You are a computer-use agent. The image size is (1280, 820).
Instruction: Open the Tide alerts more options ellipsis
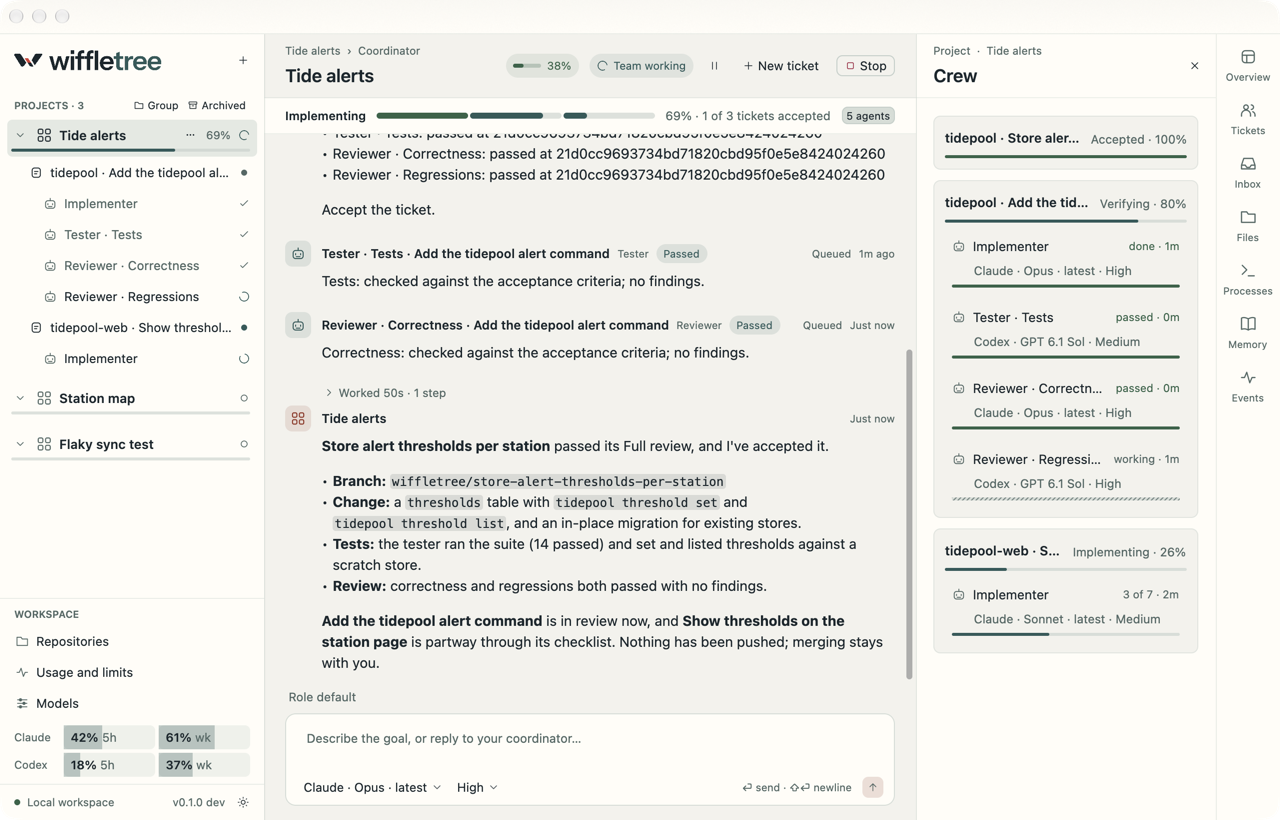pyautogui.click(x=190, y=135)
